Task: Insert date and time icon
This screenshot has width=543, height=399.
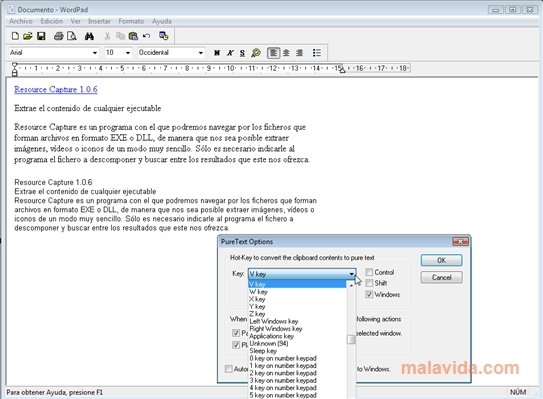Action: point(163,36)
